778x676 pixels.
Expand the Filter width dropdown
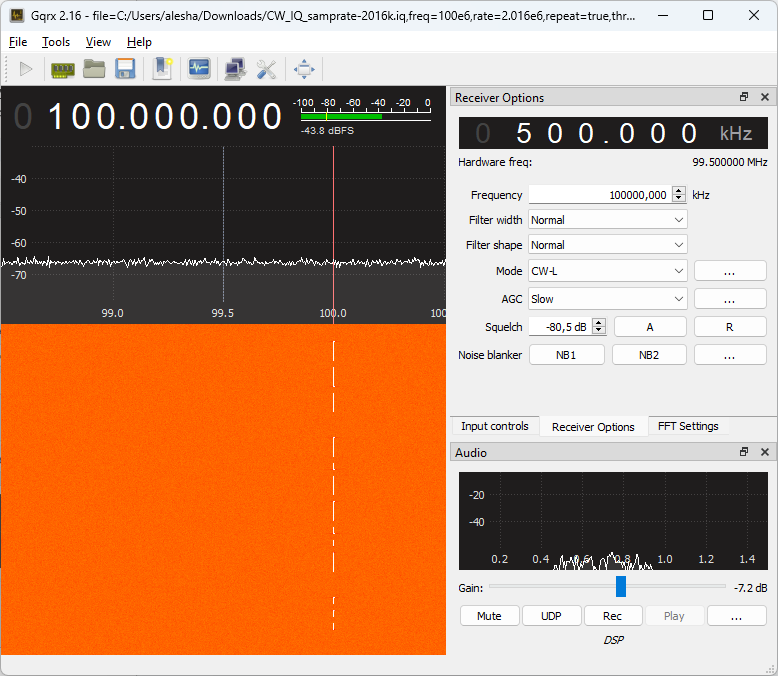click(x=607, y=219)
